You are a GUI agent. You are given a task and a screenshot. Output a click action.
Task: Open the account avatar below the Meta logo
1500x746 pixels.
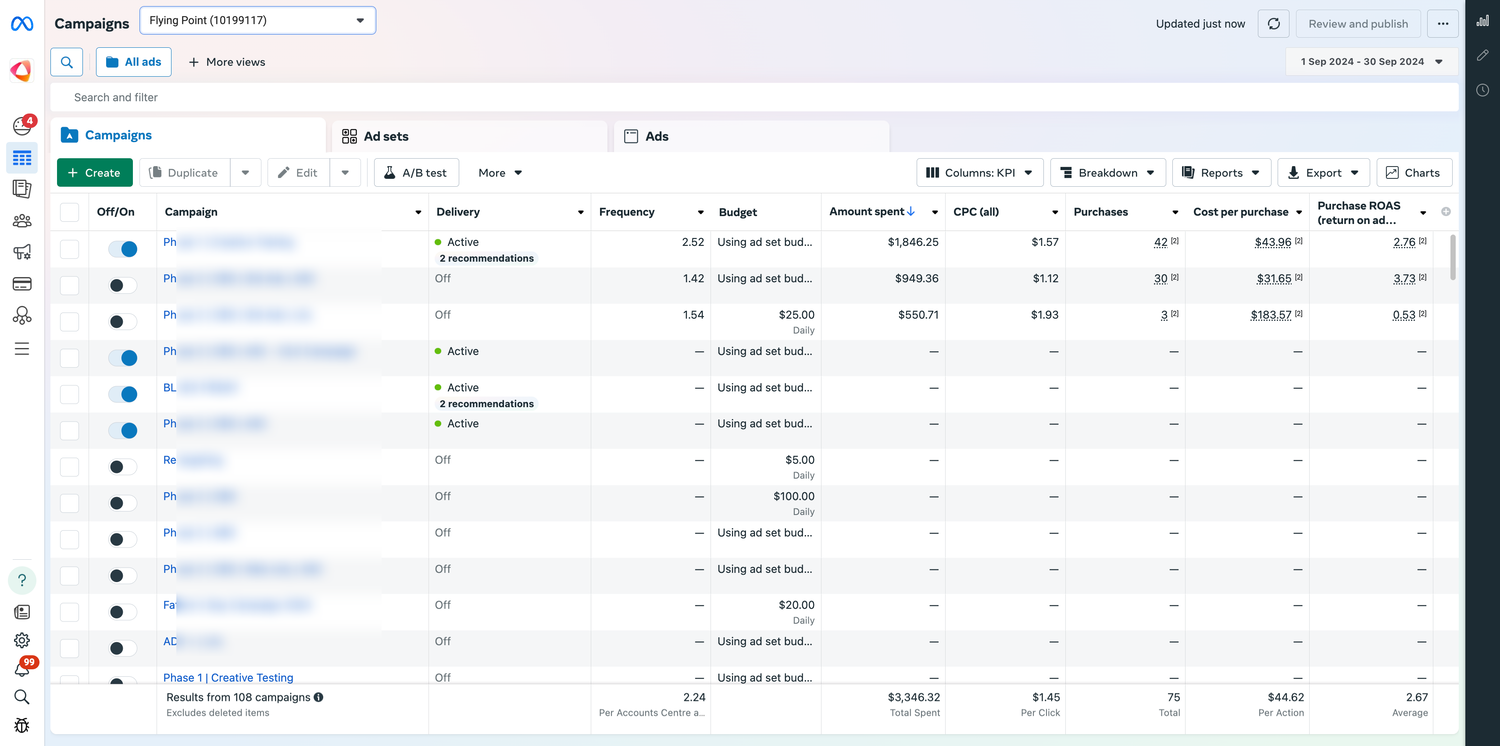pos(21,70)
